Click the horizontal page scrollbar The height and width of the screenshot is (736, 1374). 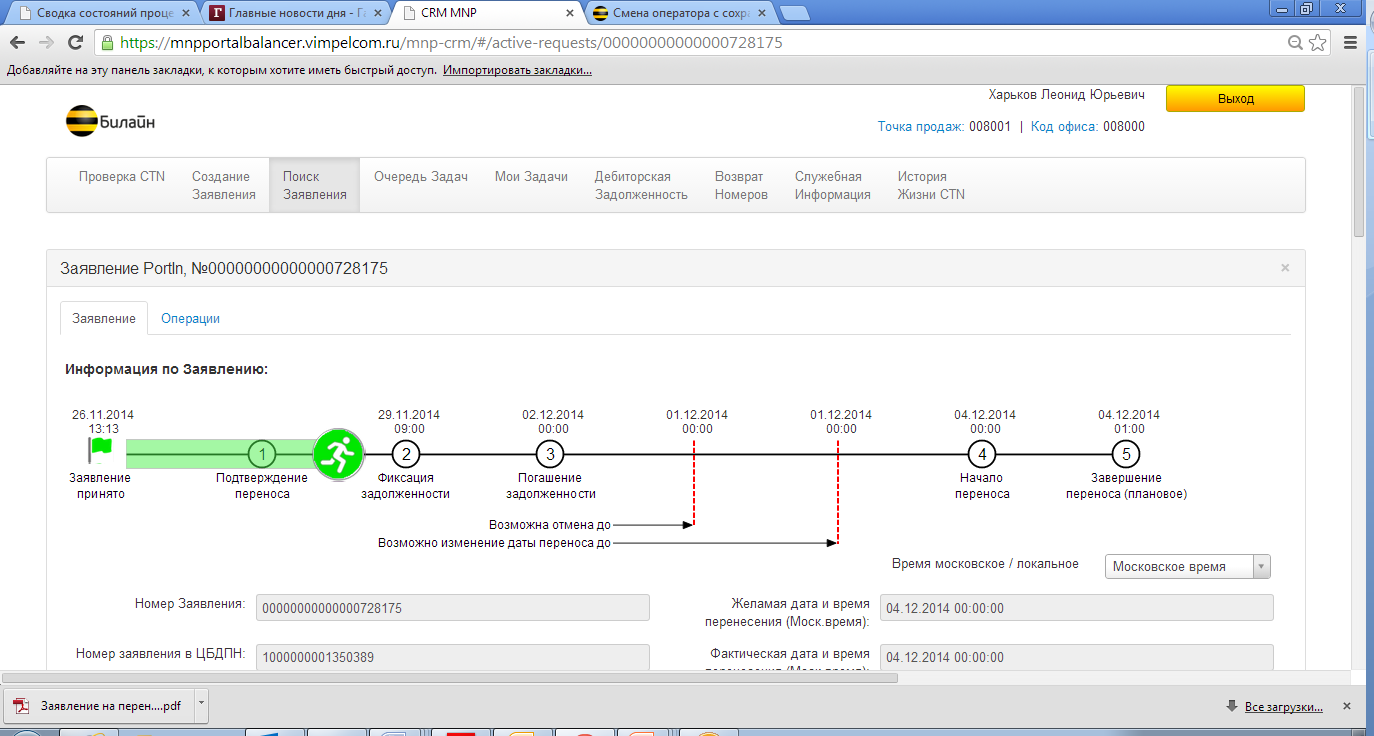pyautogui.click(x=450, y=677)
